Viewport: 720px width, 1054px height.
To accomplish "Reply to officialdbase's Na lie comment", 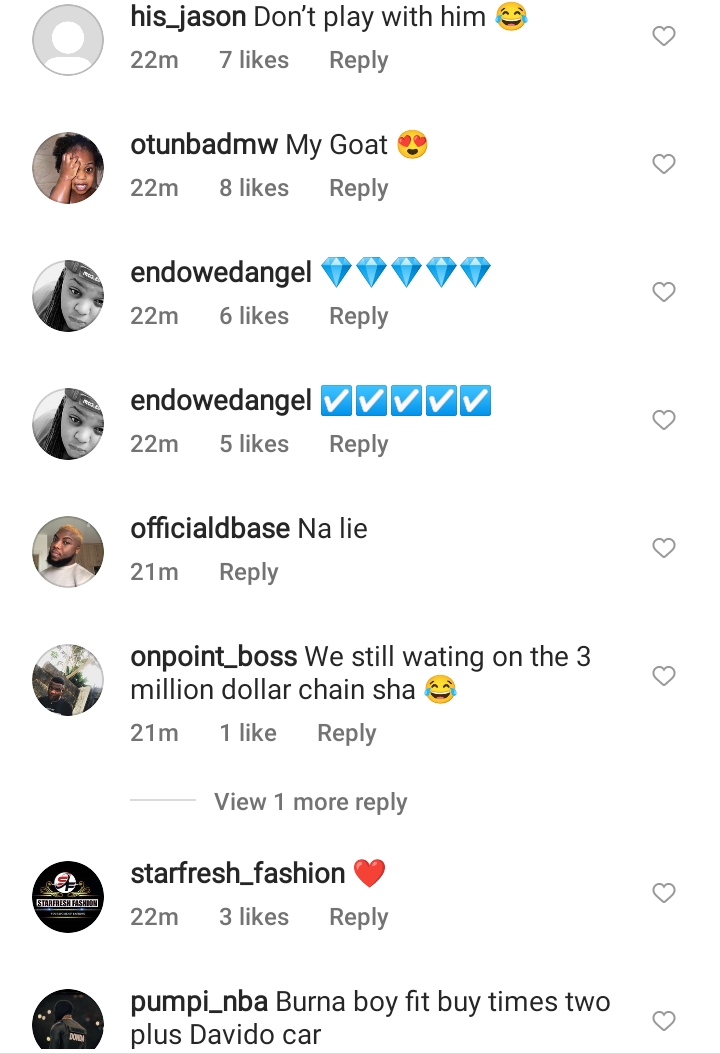I will click(x=248, y=572).
